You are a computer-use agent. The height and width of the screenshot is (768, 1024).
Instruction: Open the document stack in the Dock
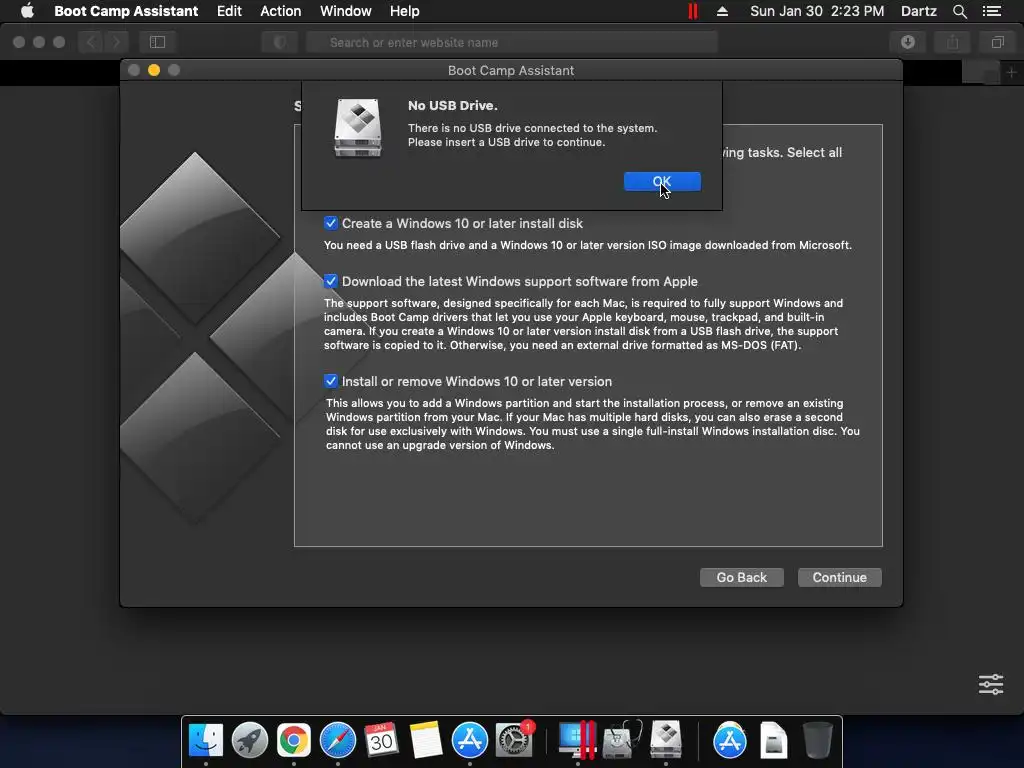774,741
